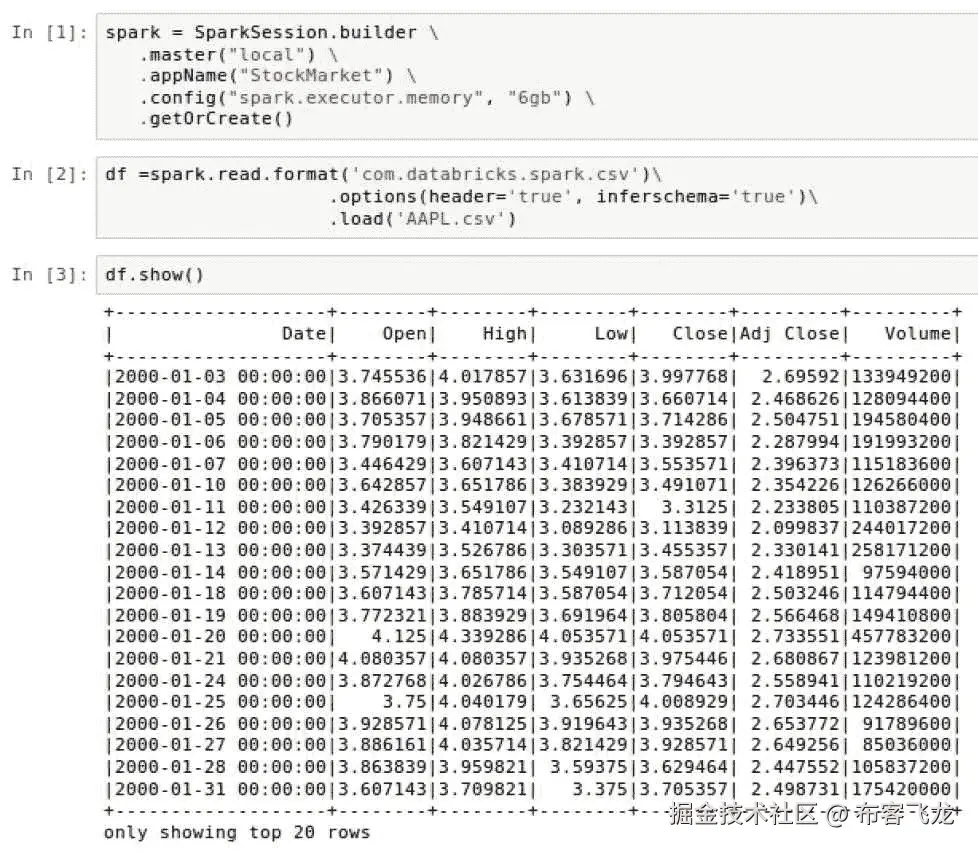Click the .load('AAPL.csv') line

tap(422, 218)
